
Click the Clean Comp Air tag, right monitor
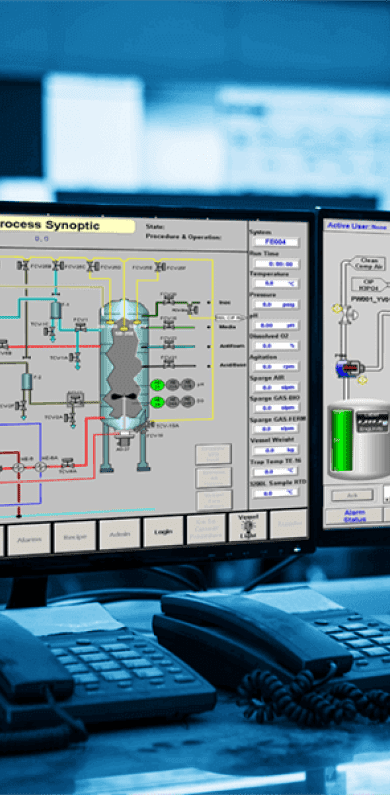tap(369, 263)
